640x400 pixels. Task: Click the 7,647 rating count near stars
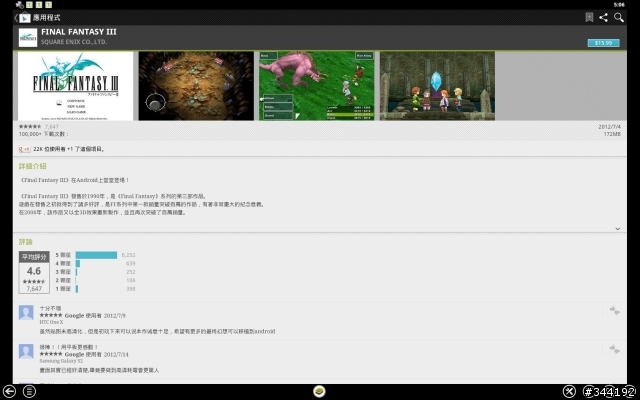(x=51, y=127)
